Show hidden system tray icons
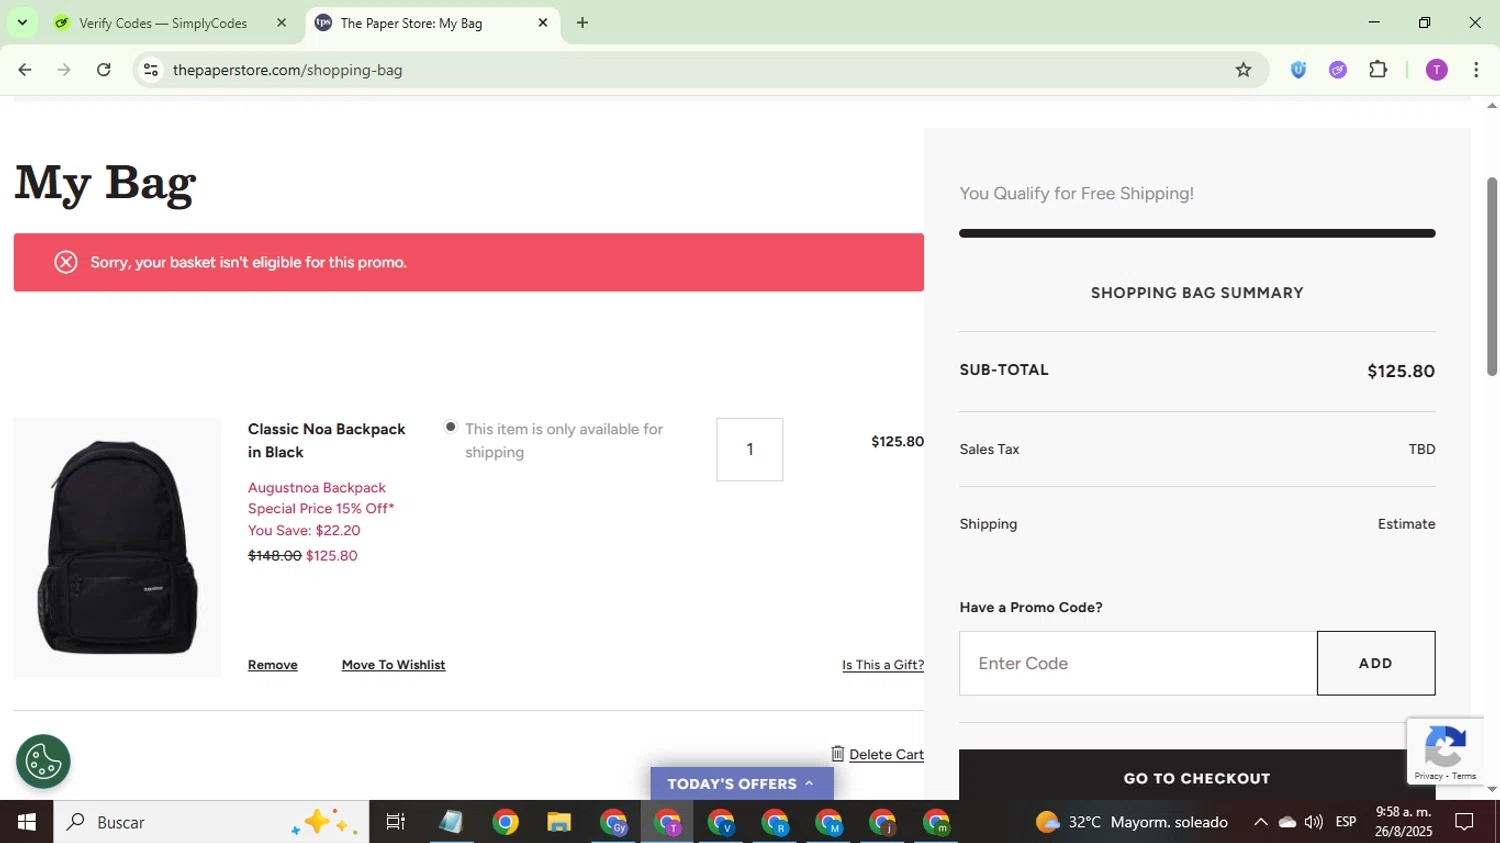1500x843 pixels. click(x=1260, y=822)
